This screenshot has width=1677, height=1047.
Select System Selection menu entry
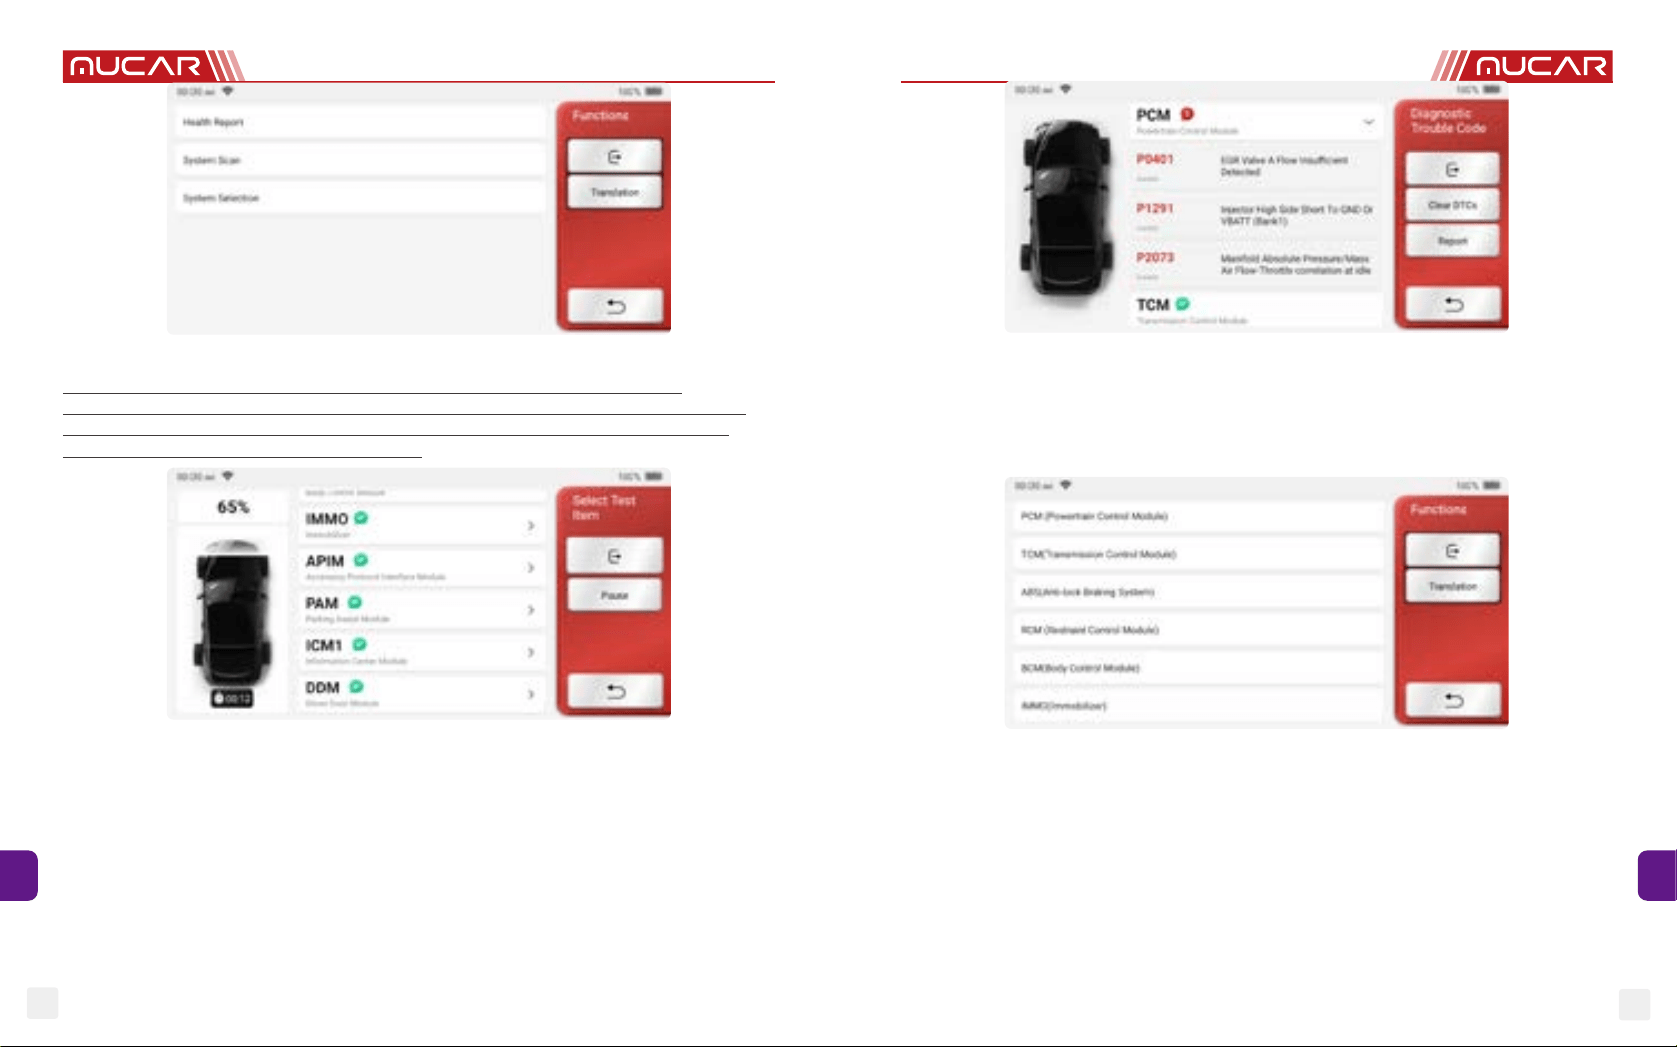361,198
